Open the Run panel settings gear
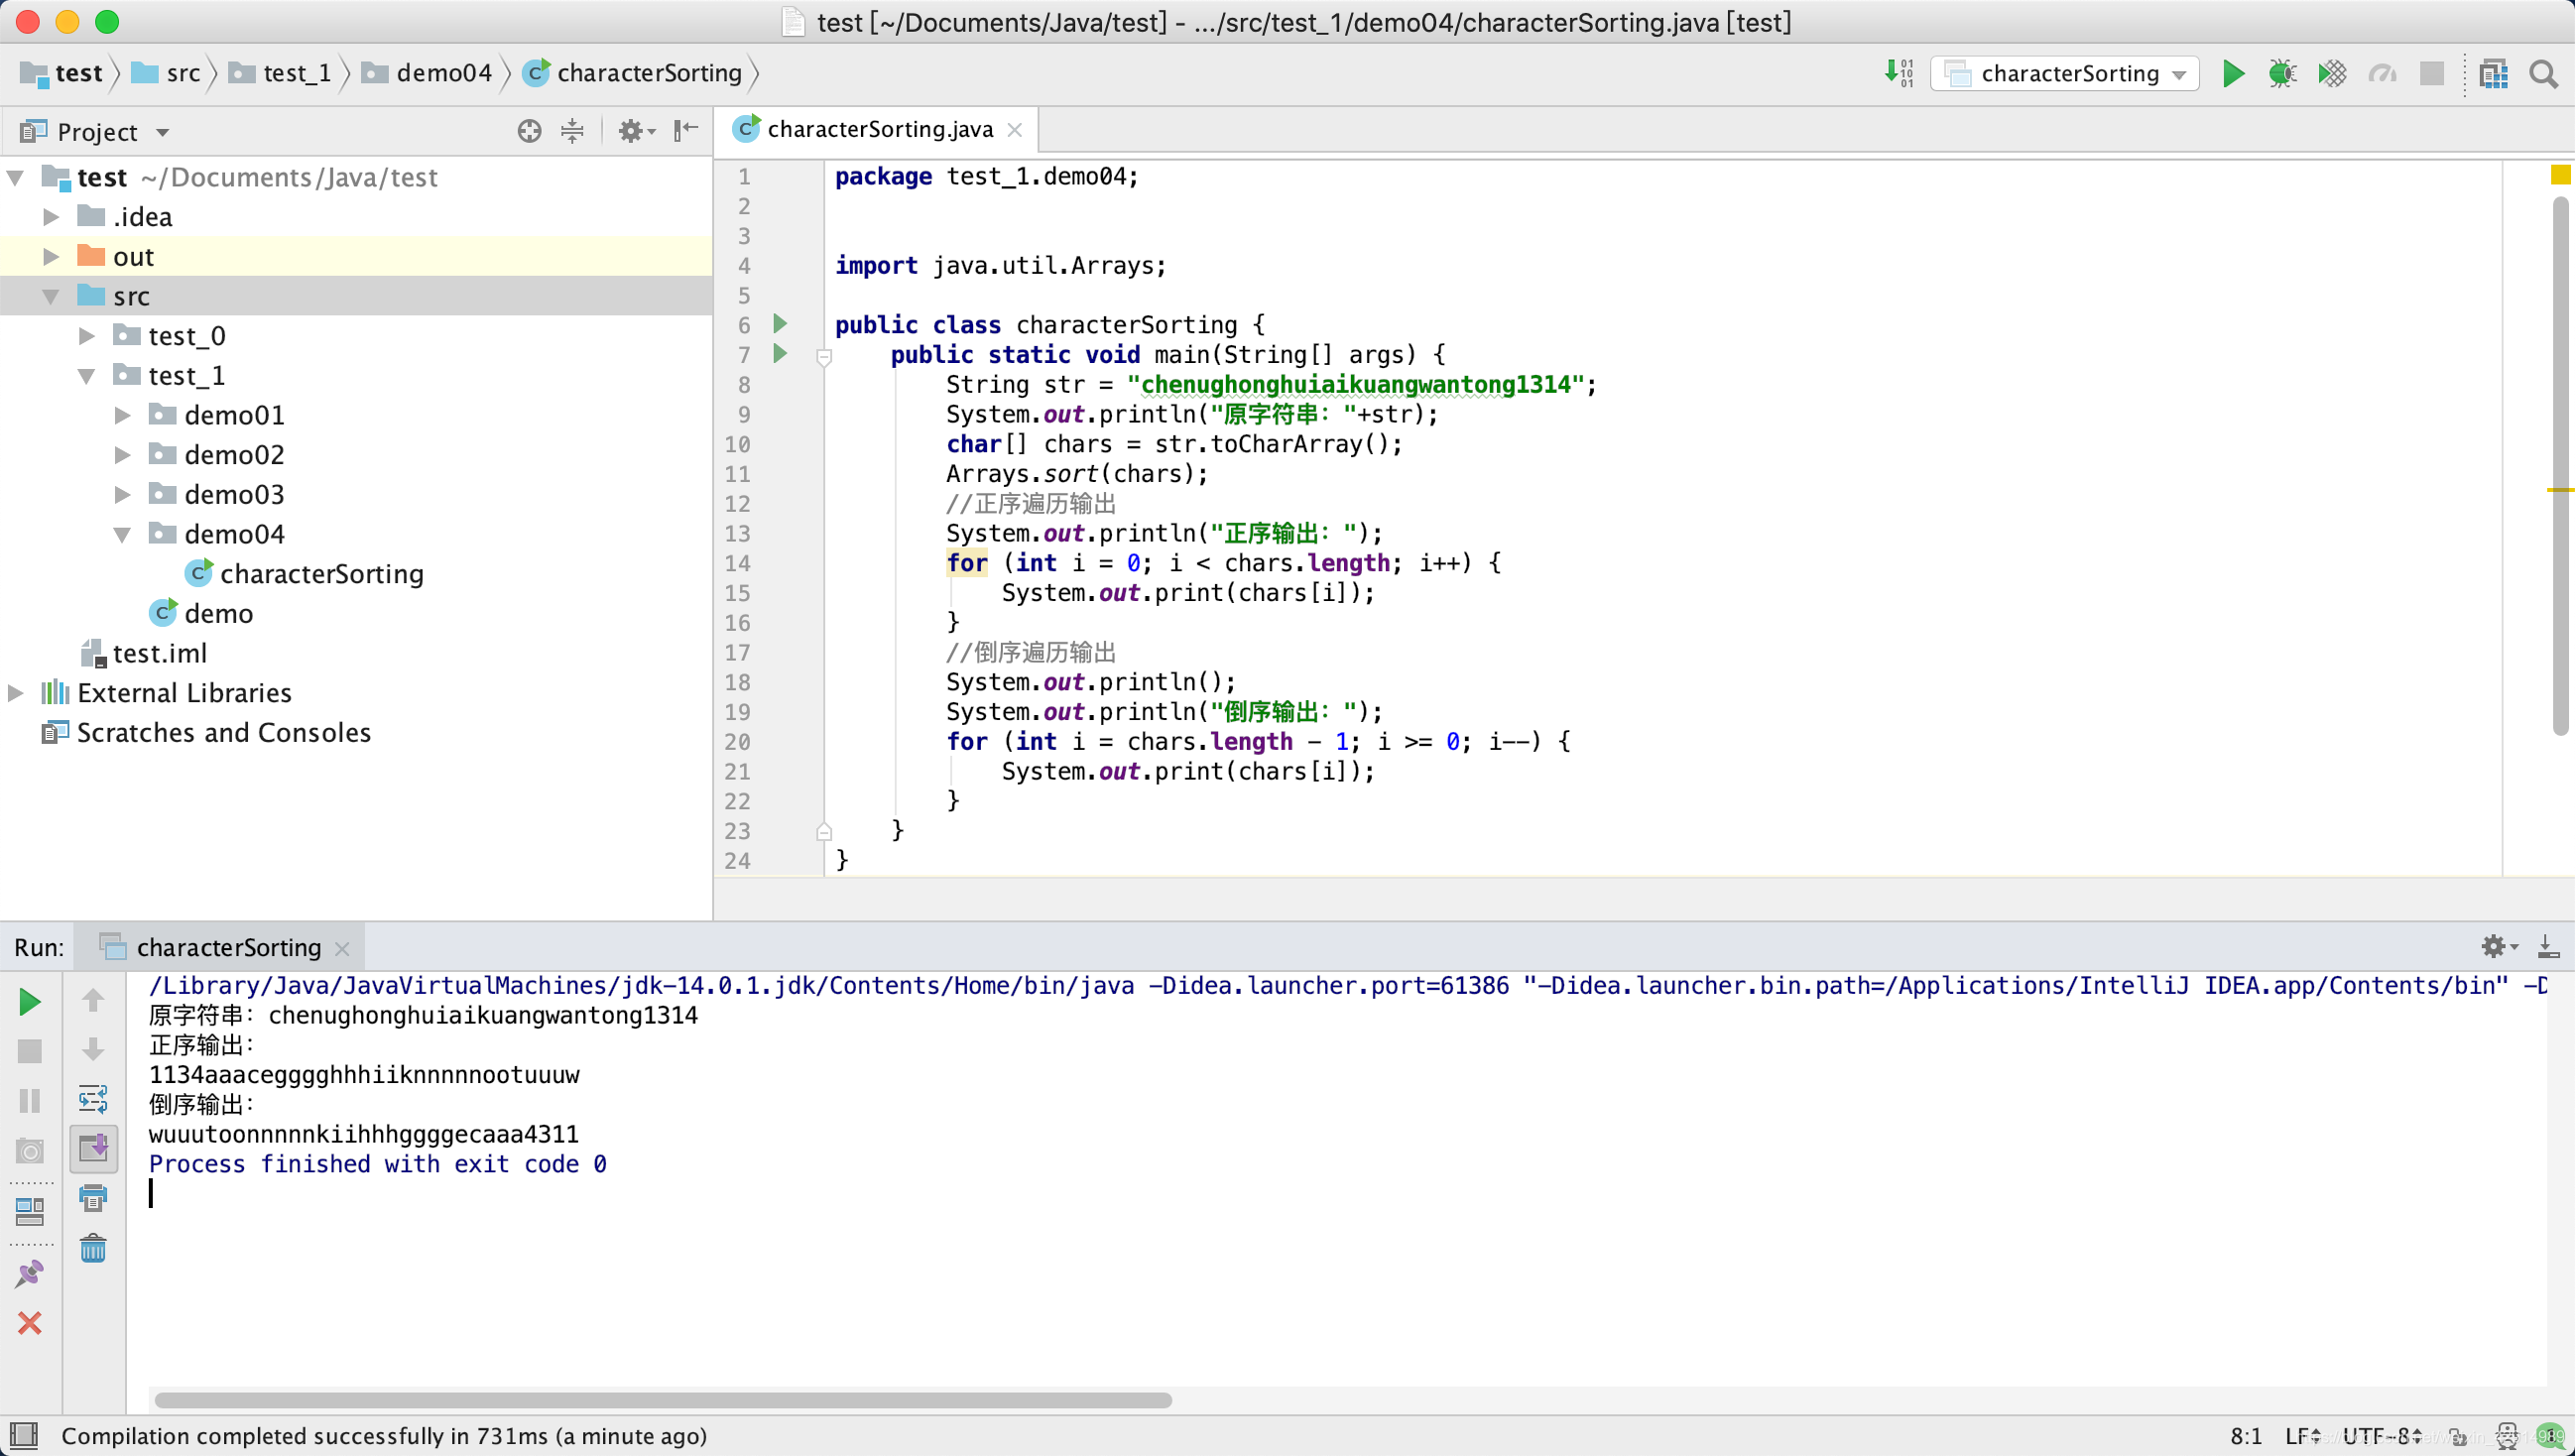This screenshot has height=1456, width=2575. pyautogui.click(x=2499, y=946)
